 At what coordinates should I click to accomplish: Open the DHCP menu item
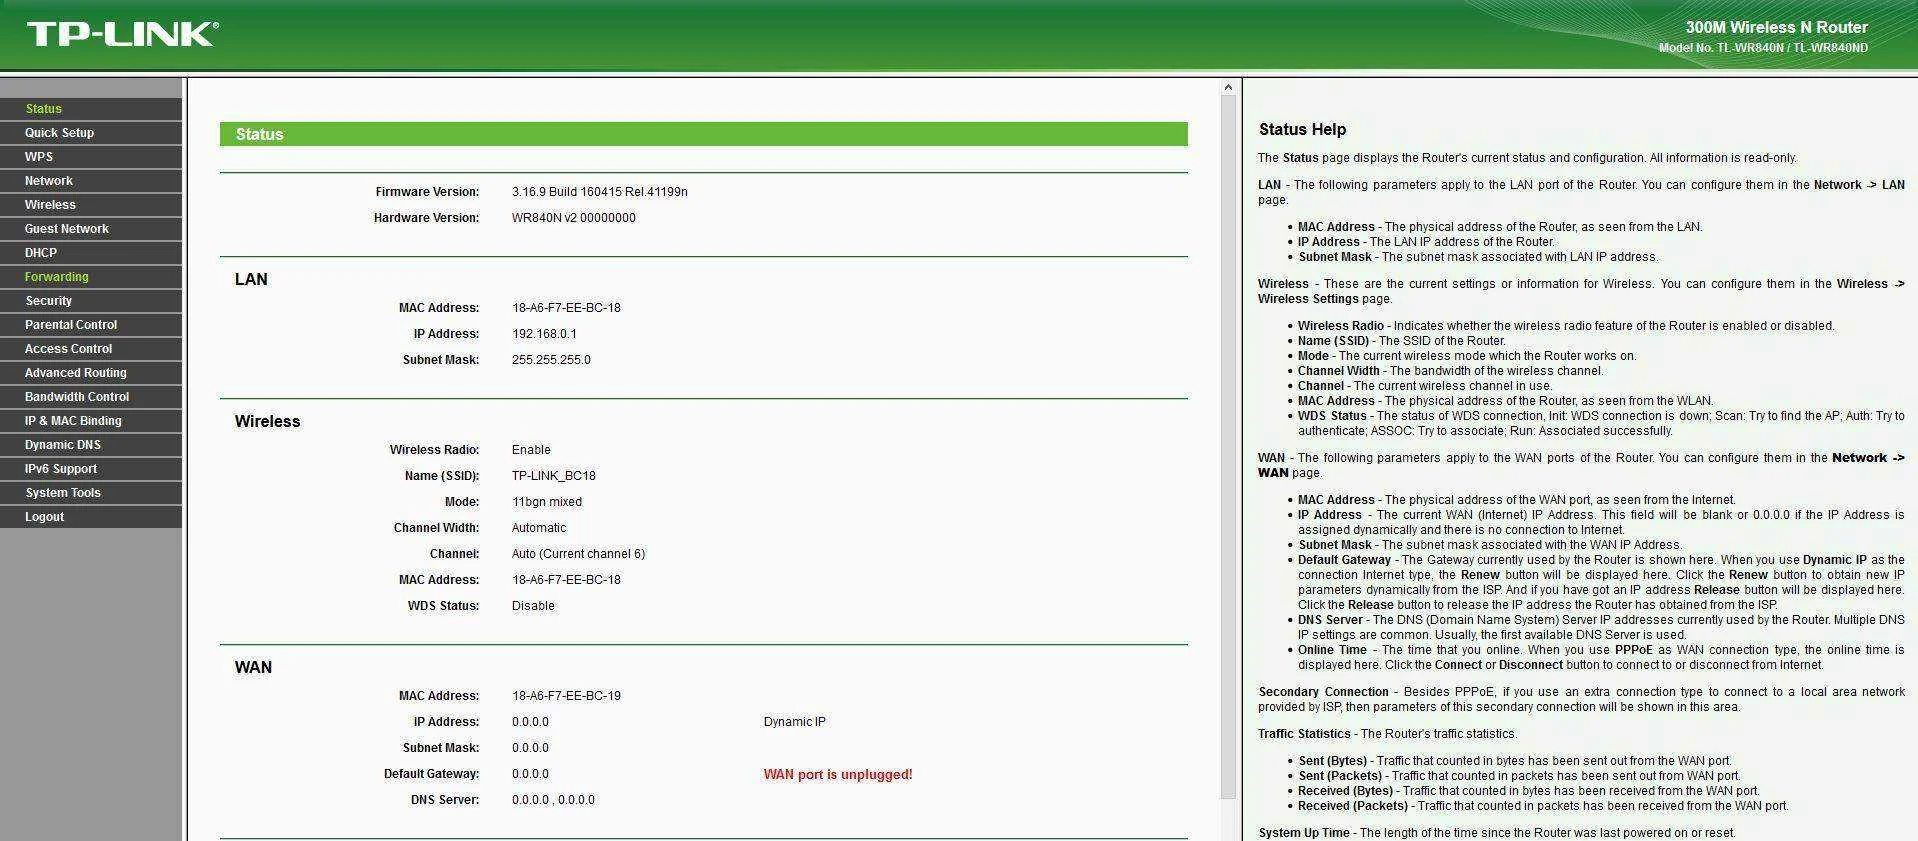click(91, 253)
